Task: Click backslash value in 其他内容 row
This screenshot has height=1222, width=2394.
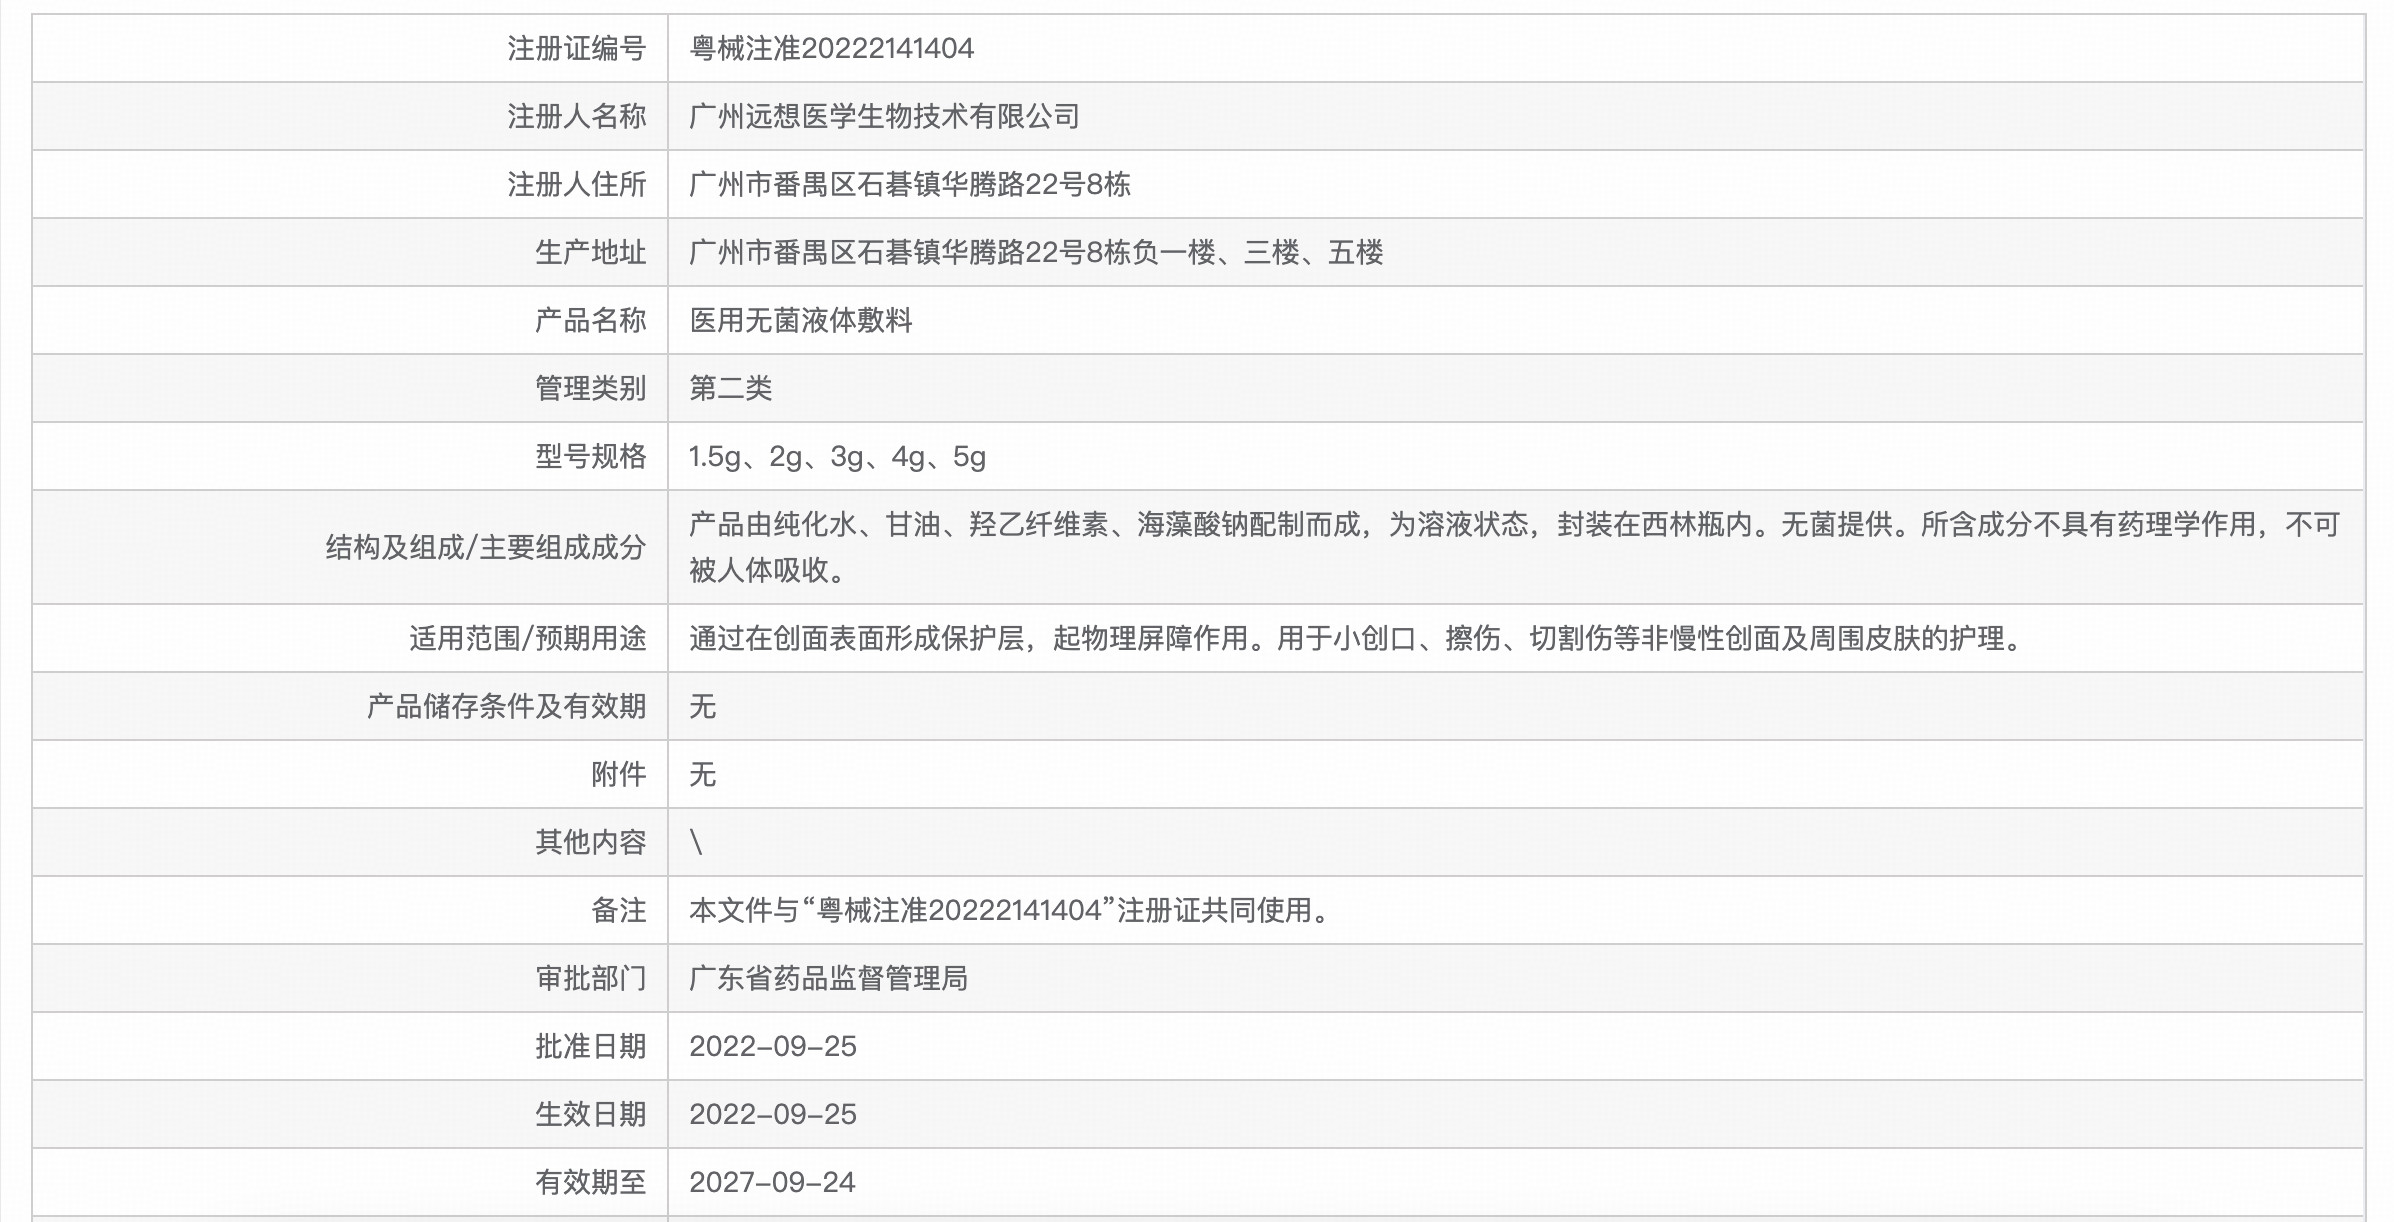Action: [697, 842]
